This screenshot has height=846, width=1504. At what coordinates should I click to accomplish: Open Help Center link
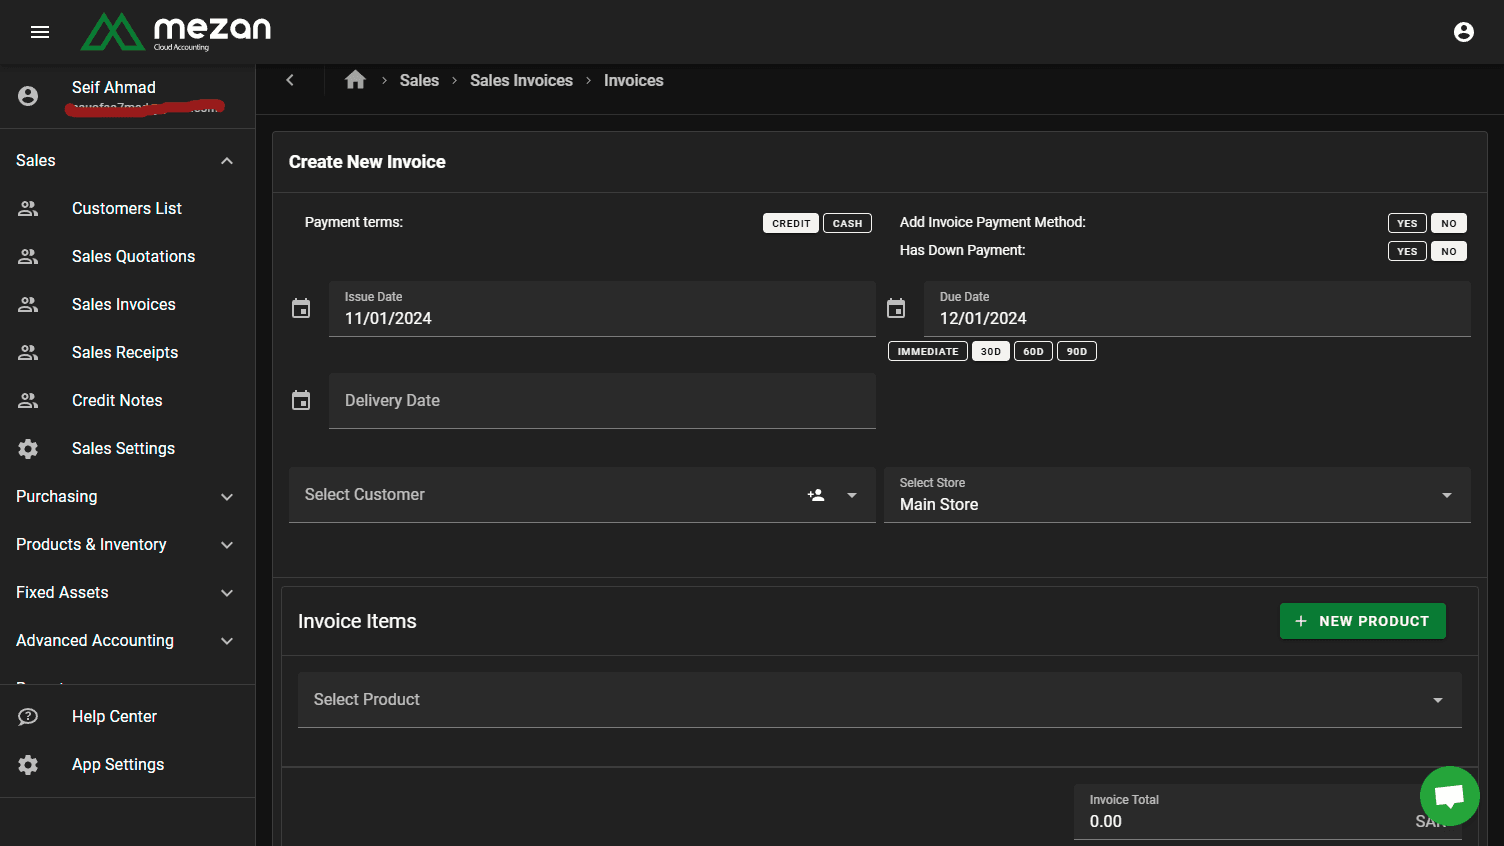(114, 716)
